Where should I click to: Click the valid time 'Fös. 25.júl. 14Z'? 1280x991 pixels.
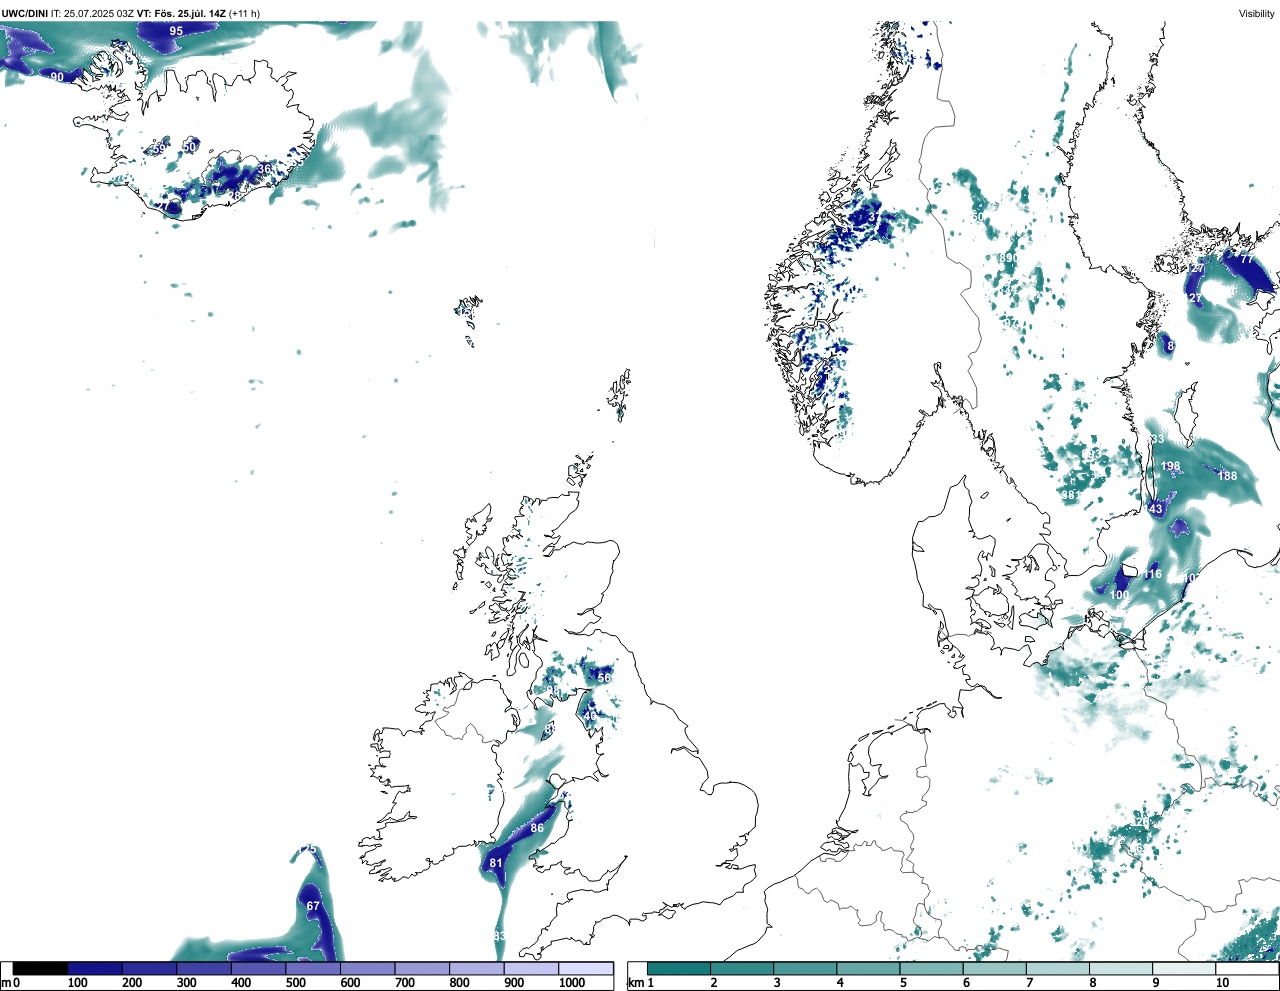(191, 13)
